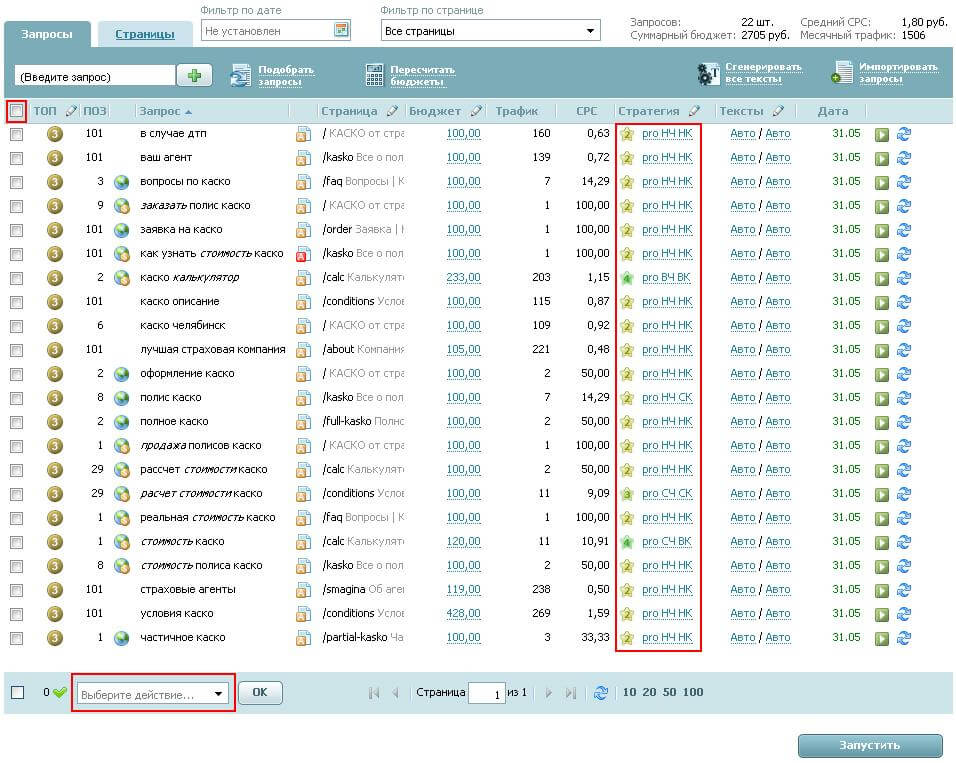
Task: Select the 'каско калькулятор' row checkbox
Action: [16, 278]
